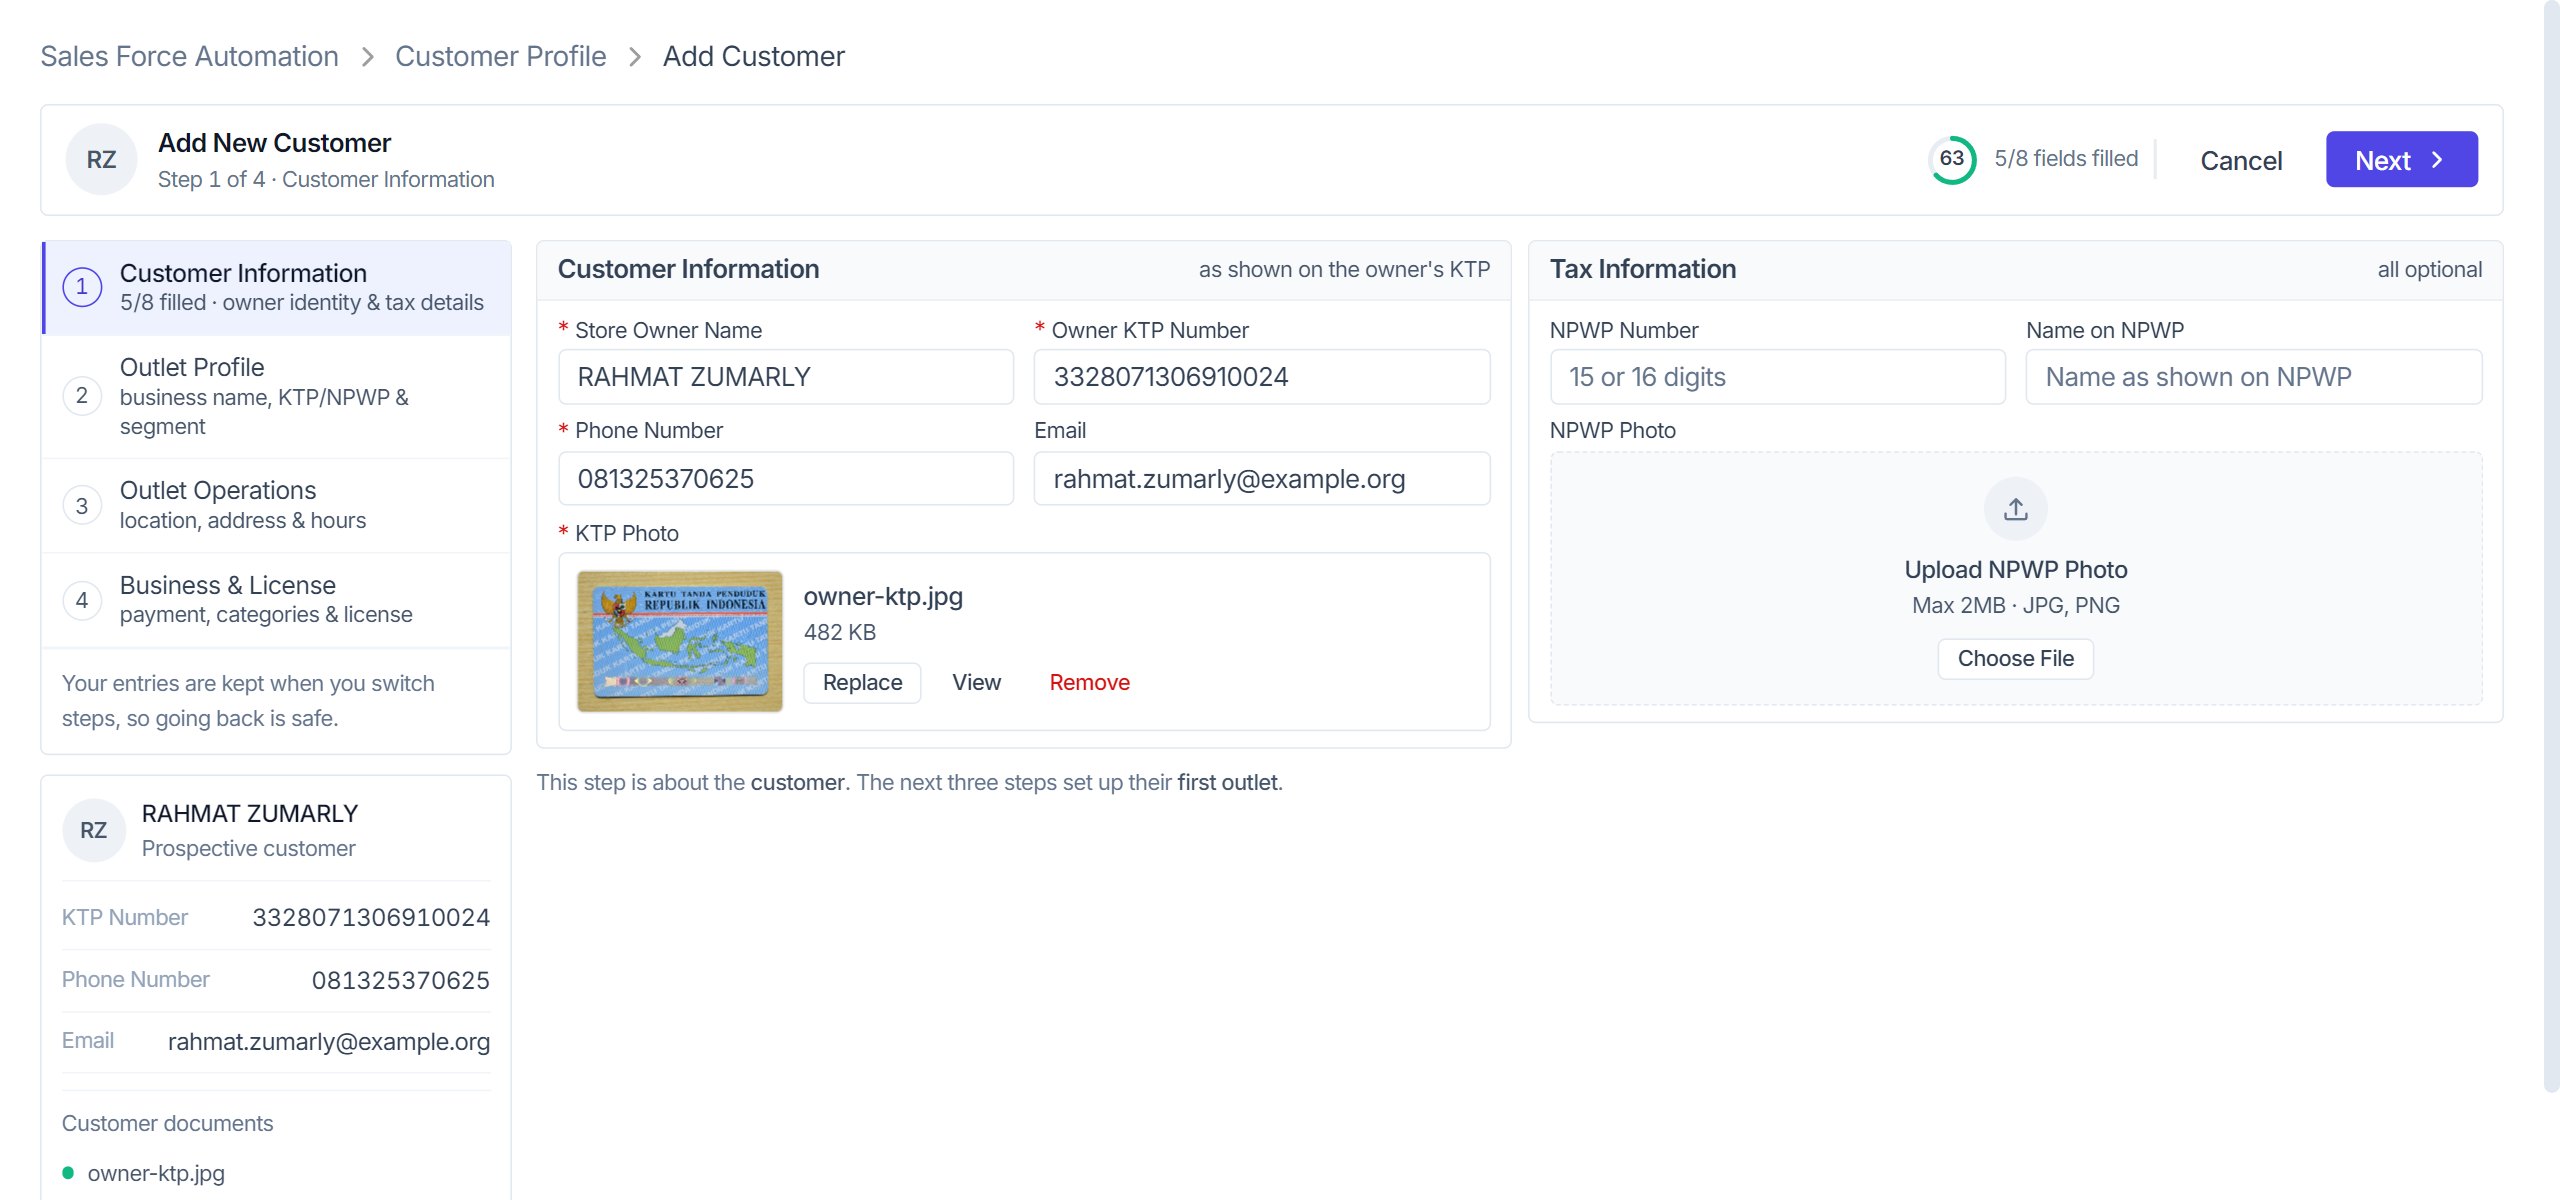Image resolution: width=2560 pixels, height=1200 pixels.
Task: Remove the uploaded KTP photo
Action: 1089,683
